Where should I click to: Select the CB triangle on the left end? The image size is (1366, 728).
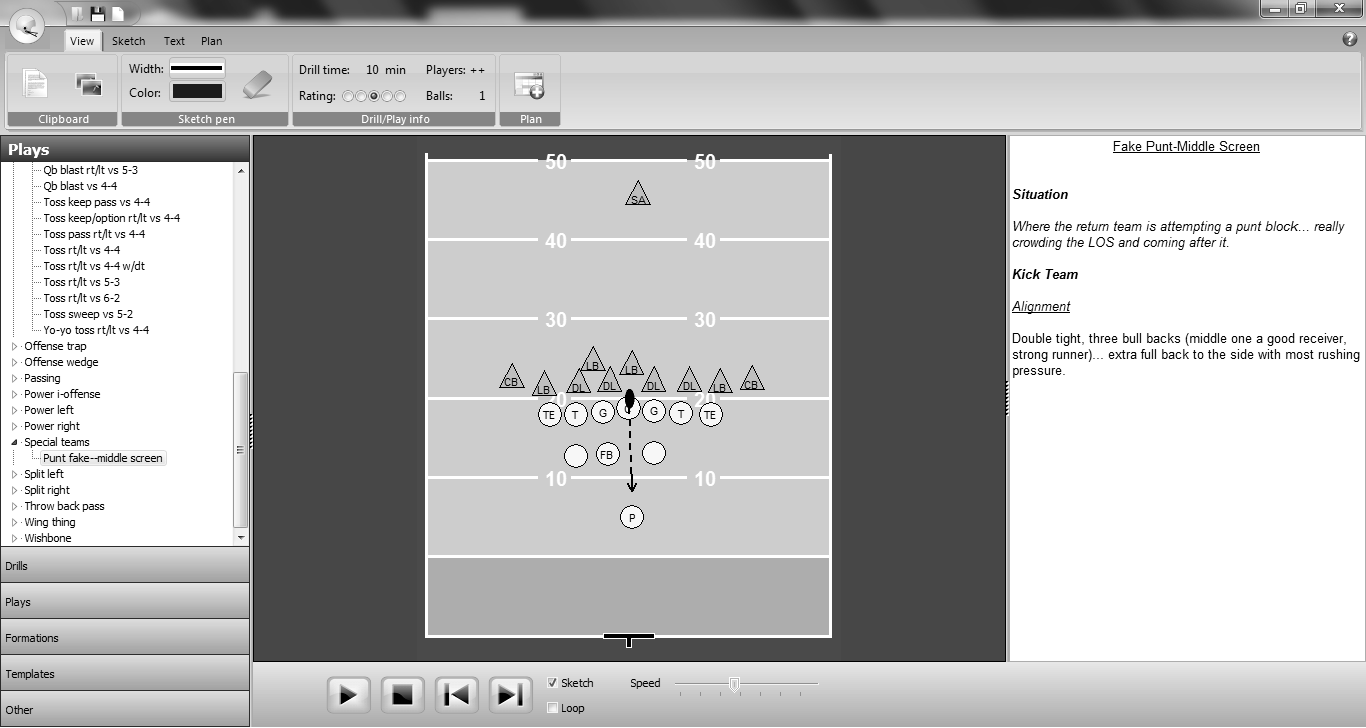click(512, 377)
